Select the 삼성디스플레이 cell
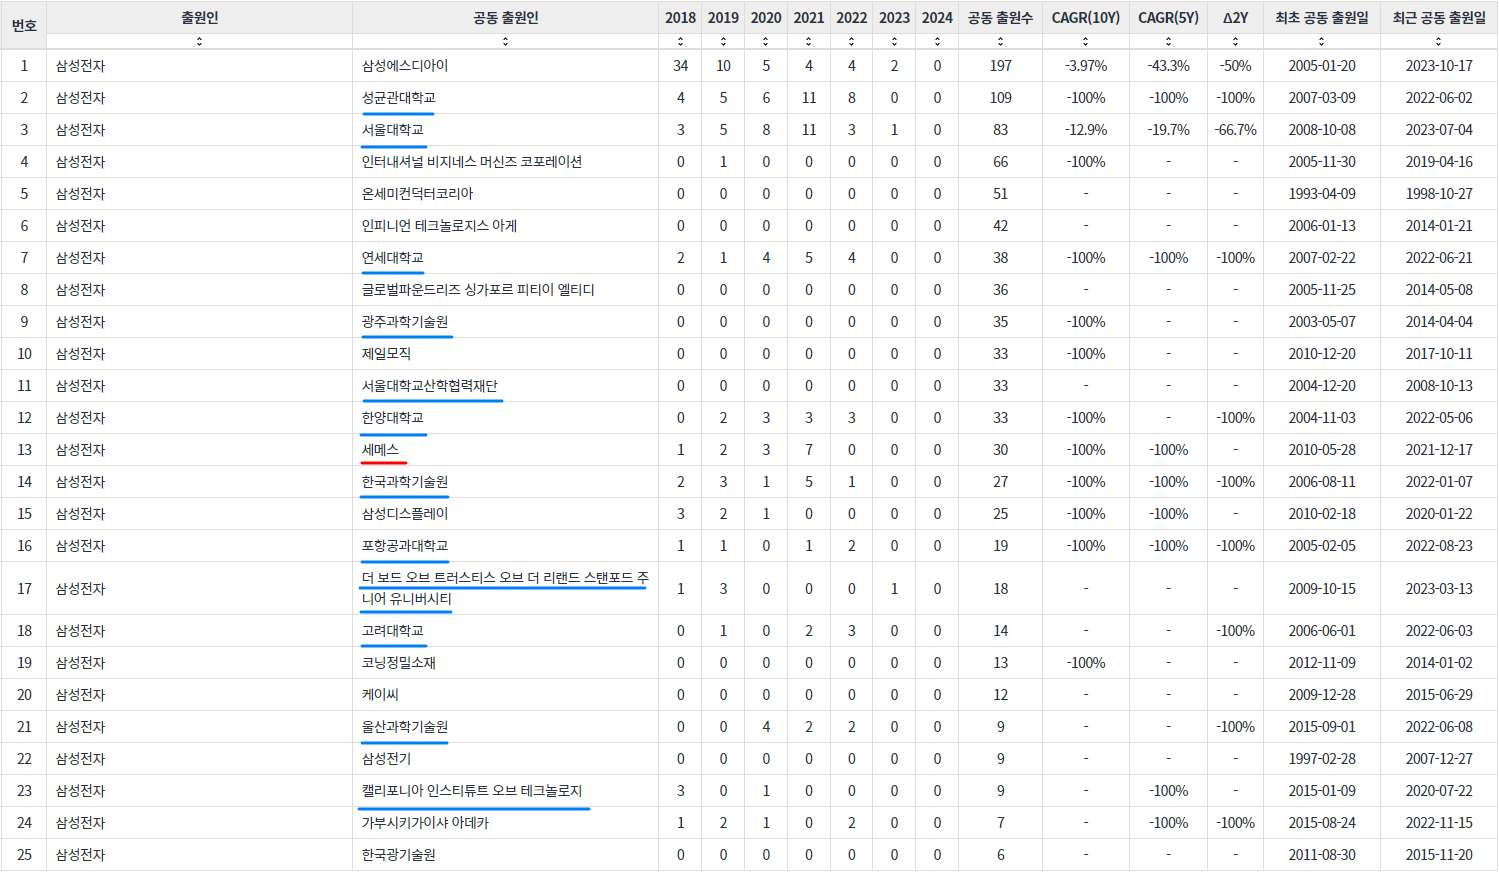This screenshot has width=1499, height=872. coord(505,514)
